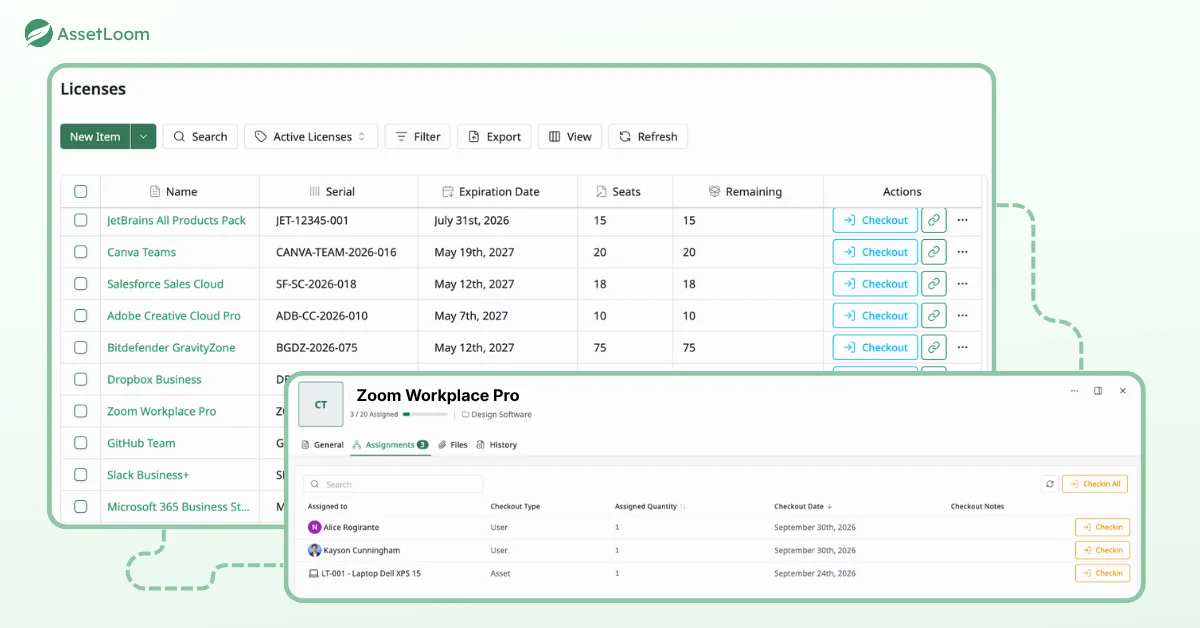Click the AssetLoom logo
This screenshot has height=628, width=1200.
86,33
